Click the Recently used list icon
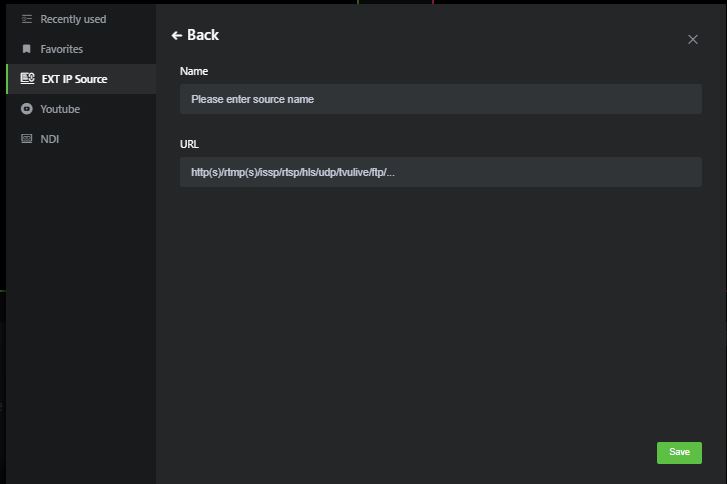This screenshot has width=727, height=484. (x=27, y=19)
